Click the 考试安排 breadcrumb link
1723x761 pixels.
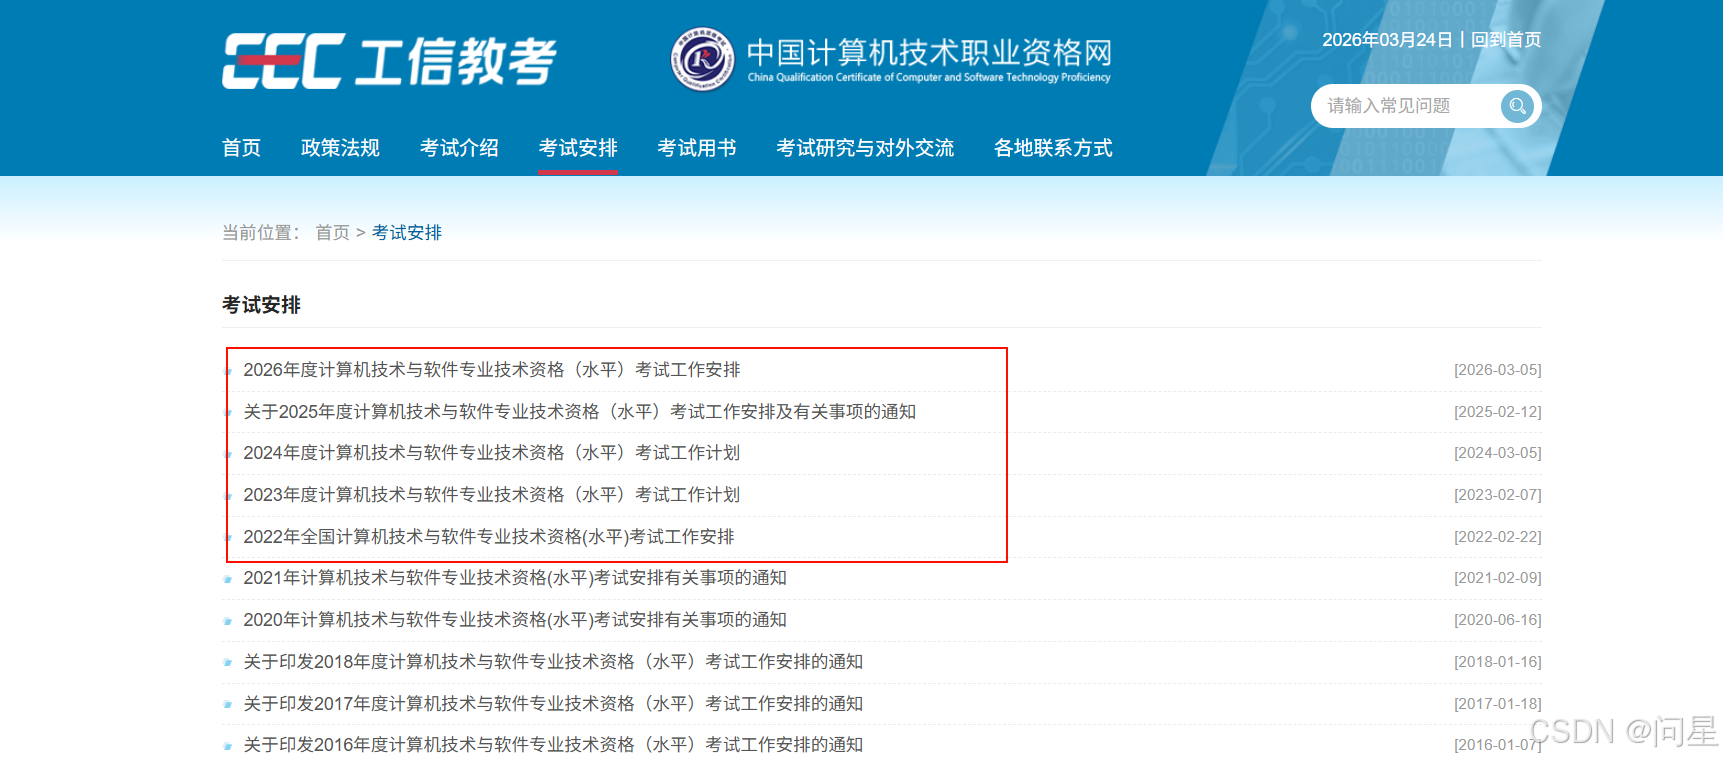407,233
